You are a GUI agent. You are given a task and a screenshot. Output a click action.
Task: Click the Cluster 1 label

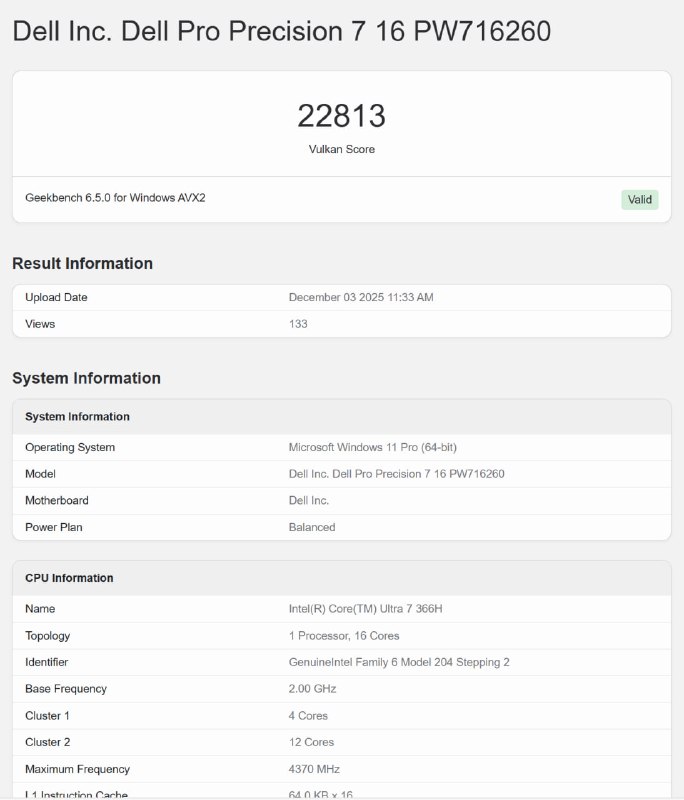[47, 716]
